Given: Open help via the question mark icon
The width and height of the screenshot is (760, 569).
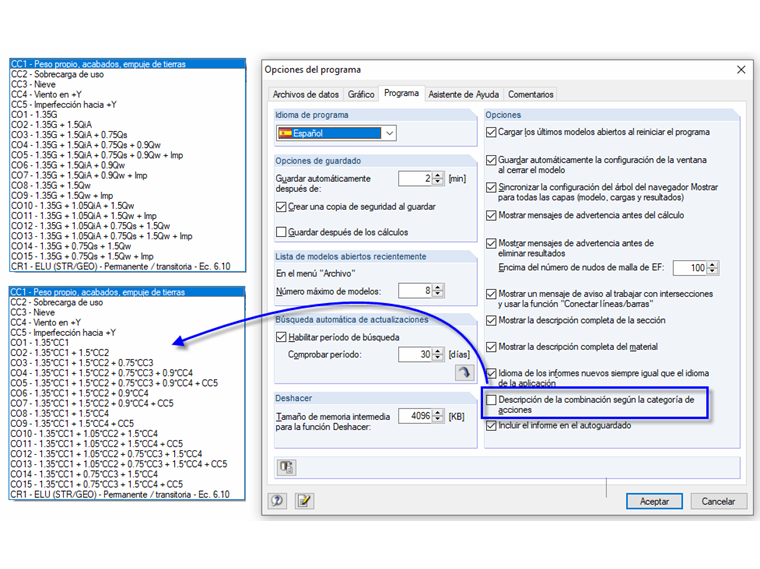Looking at the screenshot, I should pyautogui.click(x=277, y=501).
